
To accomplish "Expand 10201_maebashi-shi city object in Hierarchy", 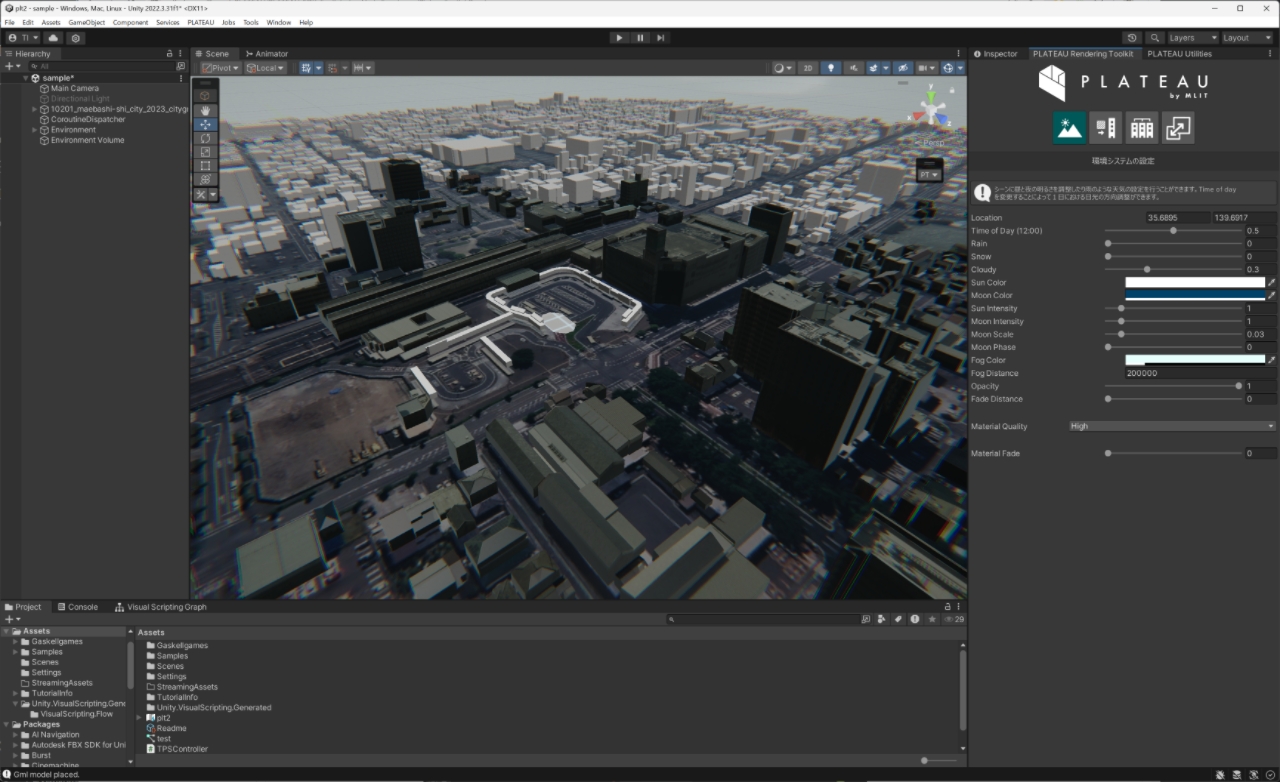I will tap(35, 109).
